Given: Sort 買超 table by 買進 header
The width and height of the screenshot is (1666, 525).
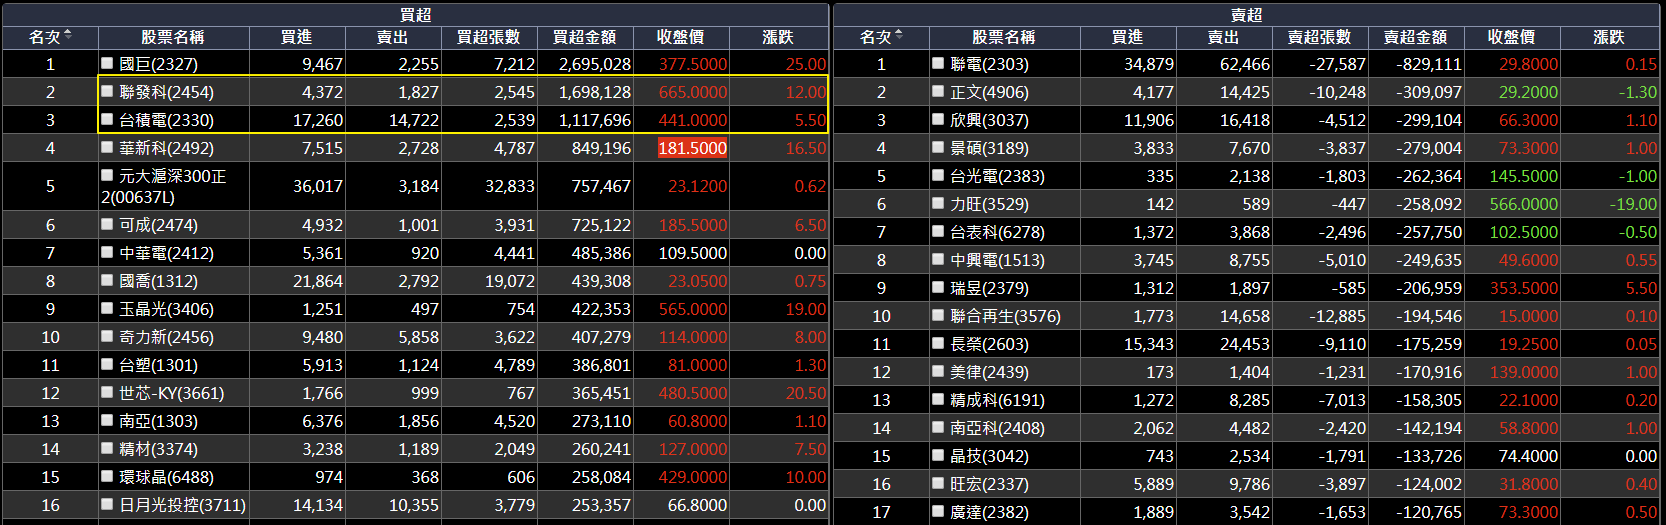Looking at the screenshot, I should click(x=297, y=37).
